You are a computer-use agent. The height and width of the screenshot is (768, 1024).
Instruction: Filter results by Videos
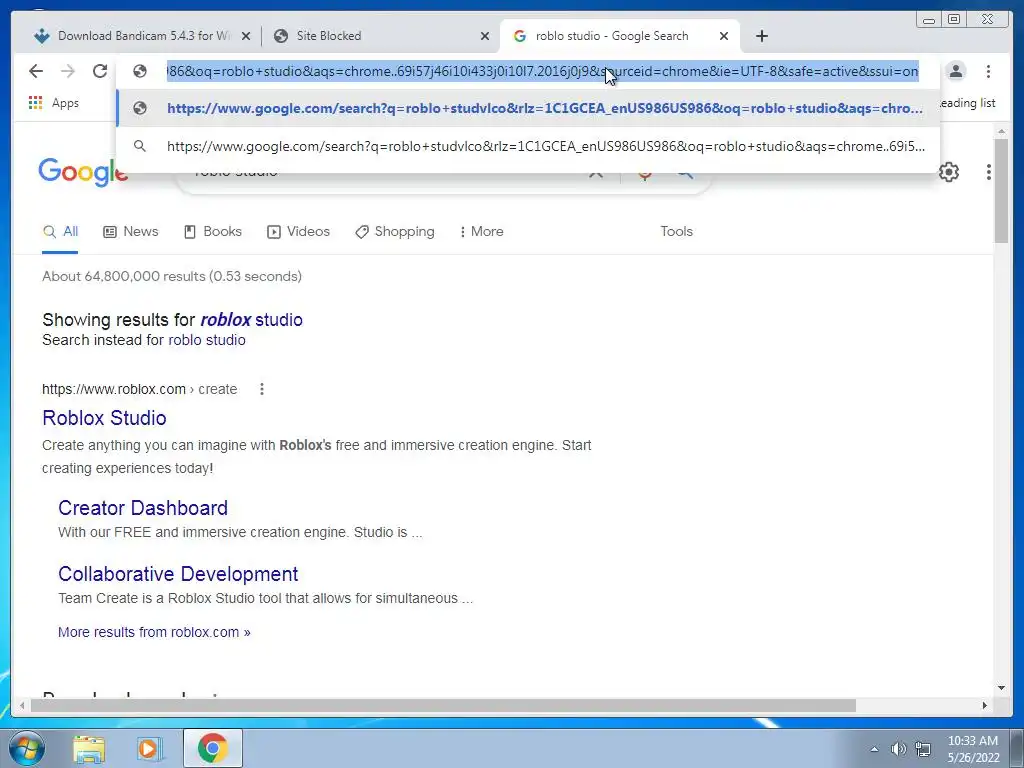(298, 232)
